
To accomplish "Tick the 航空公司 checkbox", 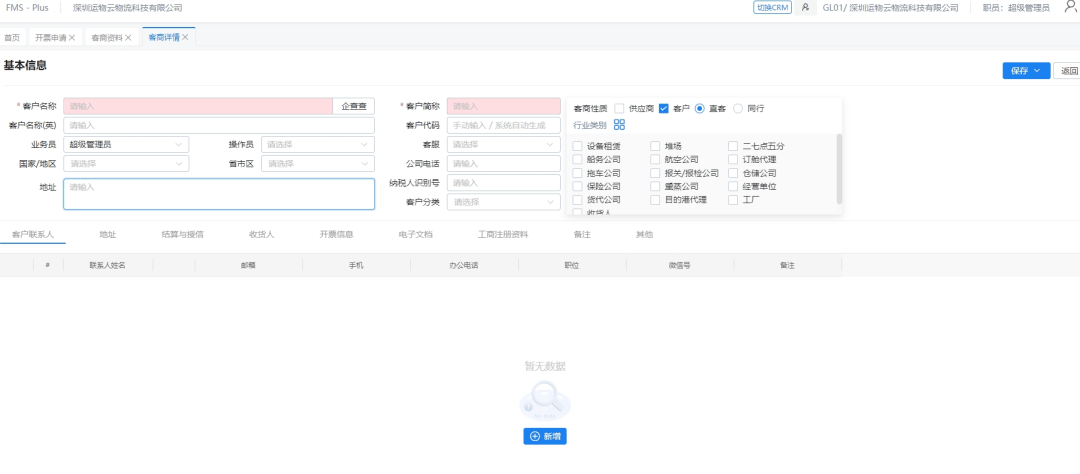I will point(655,159).
